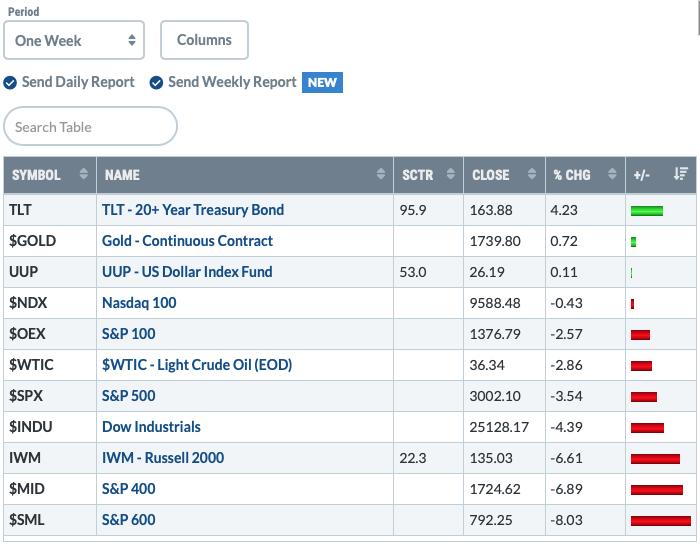Select the UUP symbol cell
This screenshot has width=700, height=545.
tap(50, 272)
